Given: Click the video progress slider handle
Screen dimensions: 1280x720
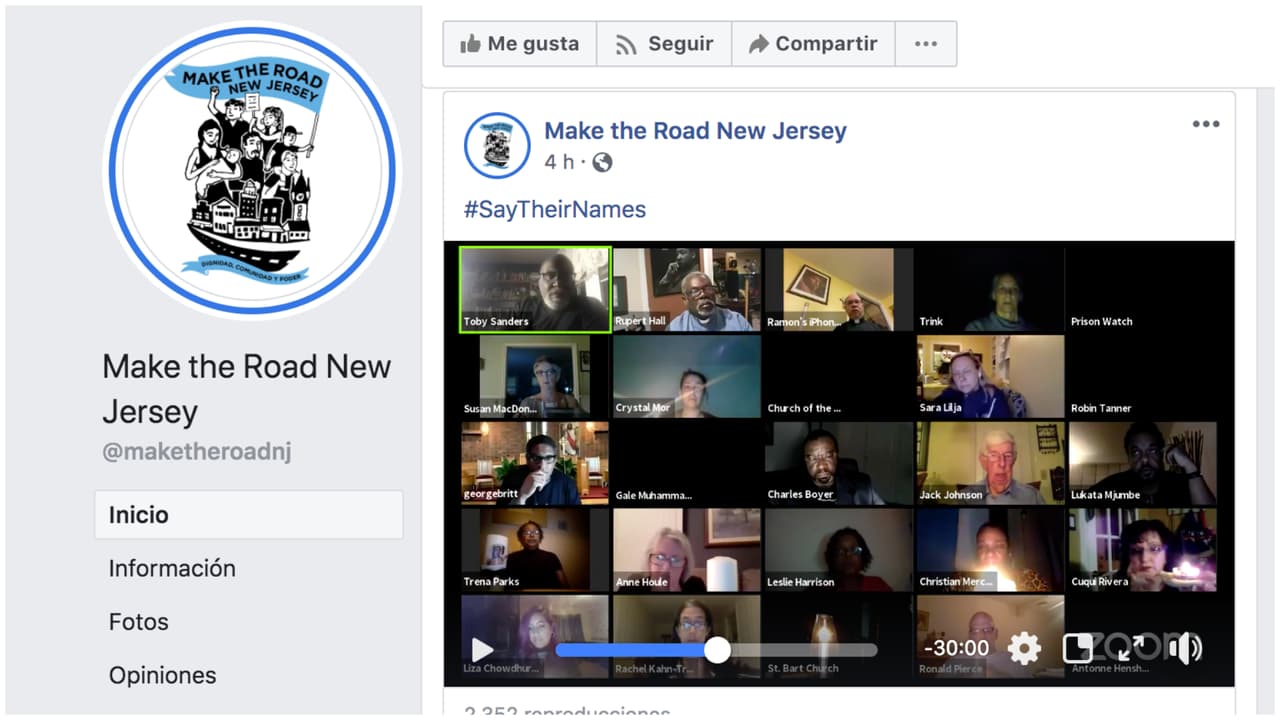Looking at the screenshot, I should tap(717, 650).
